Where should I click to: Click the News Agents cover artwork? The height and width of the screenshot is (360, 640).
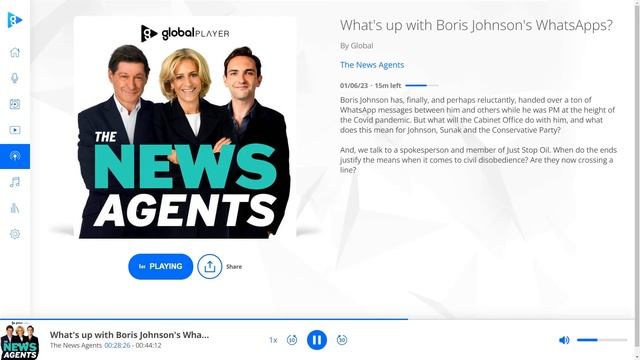pos(185,127)
